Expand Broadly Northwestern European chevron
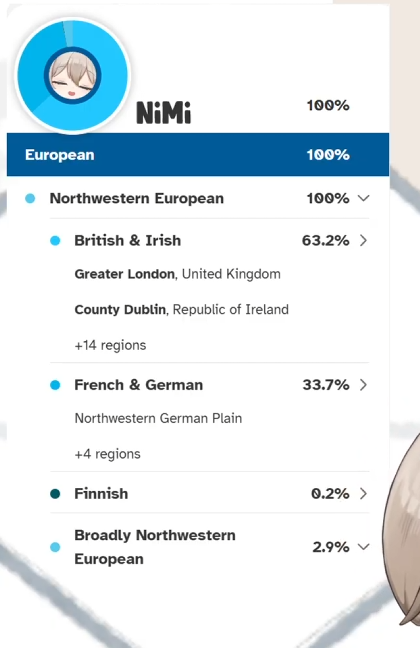The image size is (420, 648). 363,547
